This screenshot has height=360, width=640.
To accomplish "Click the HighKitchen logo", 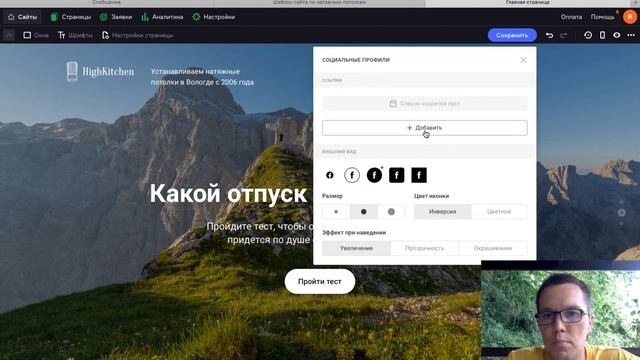I will (x=100, y=72).
